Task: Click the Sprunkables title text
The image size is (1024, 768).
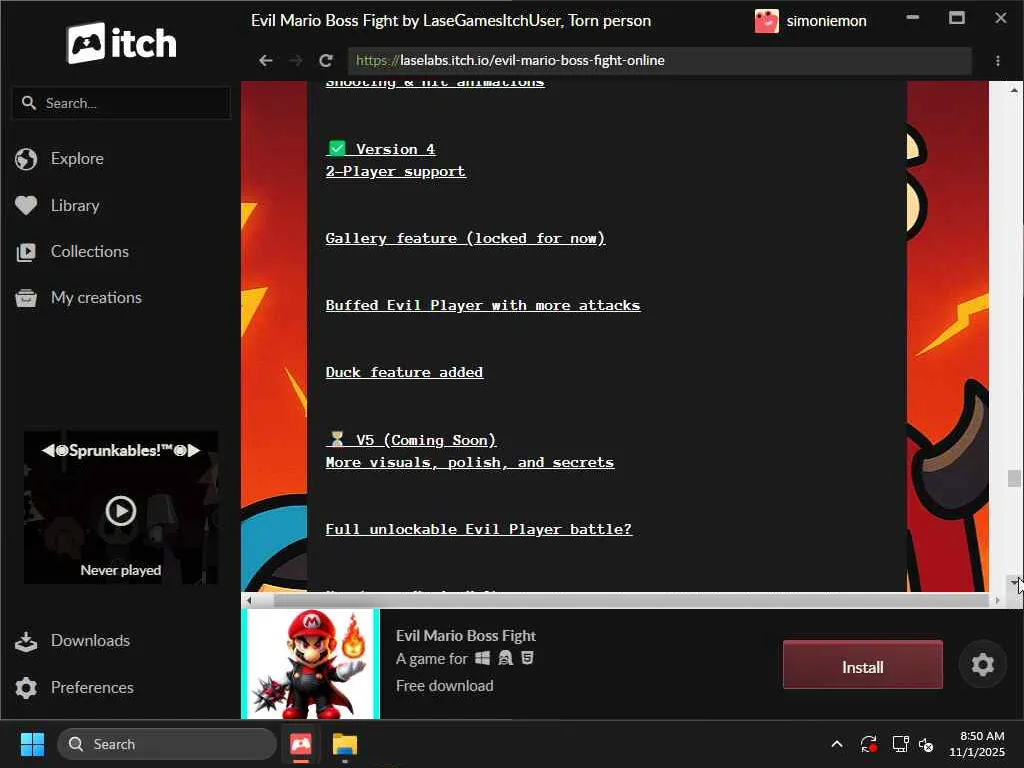Action: (x=121, y=451)
